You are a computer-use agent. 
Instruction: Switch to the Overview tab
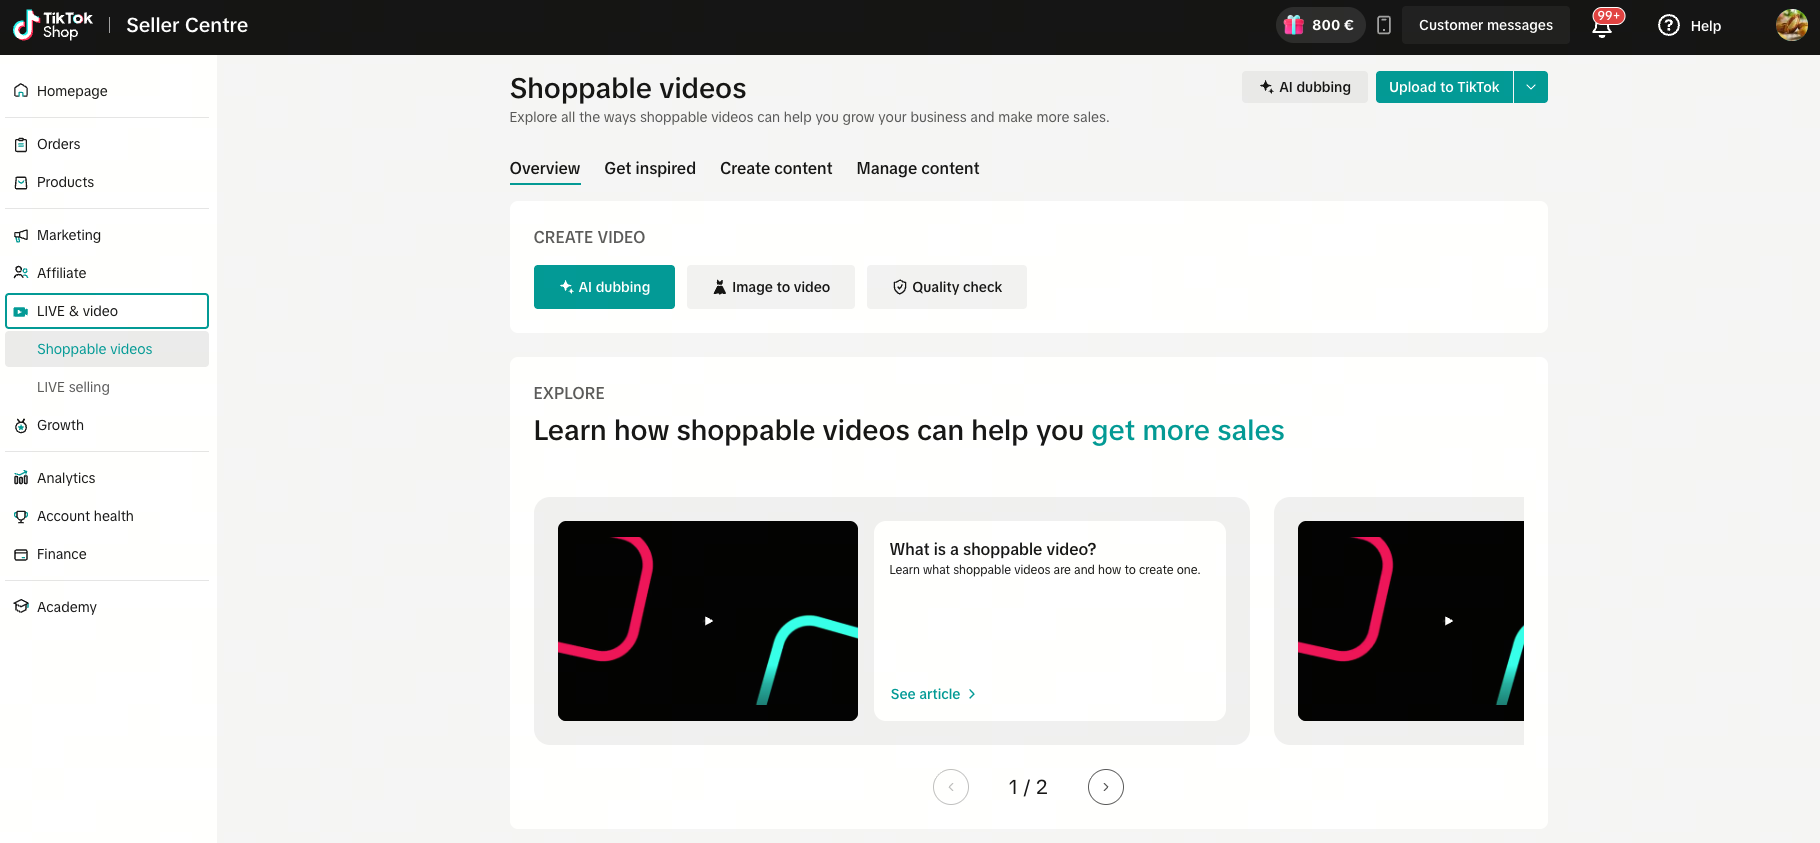[x=545, y=169]
